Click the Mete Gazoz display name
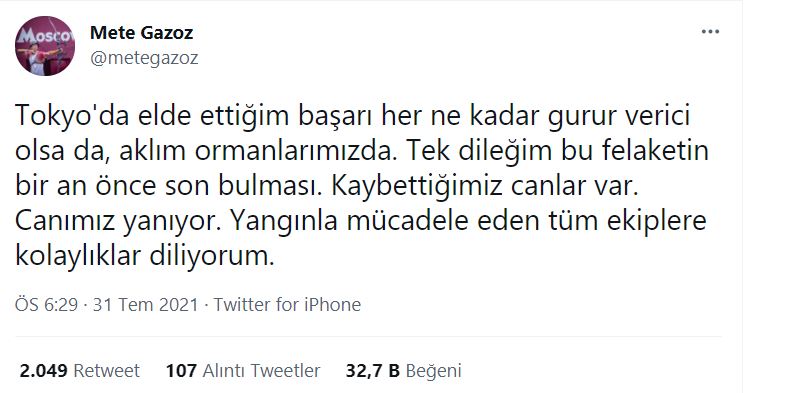Screen dimensions: 785x393 [141, 33]
